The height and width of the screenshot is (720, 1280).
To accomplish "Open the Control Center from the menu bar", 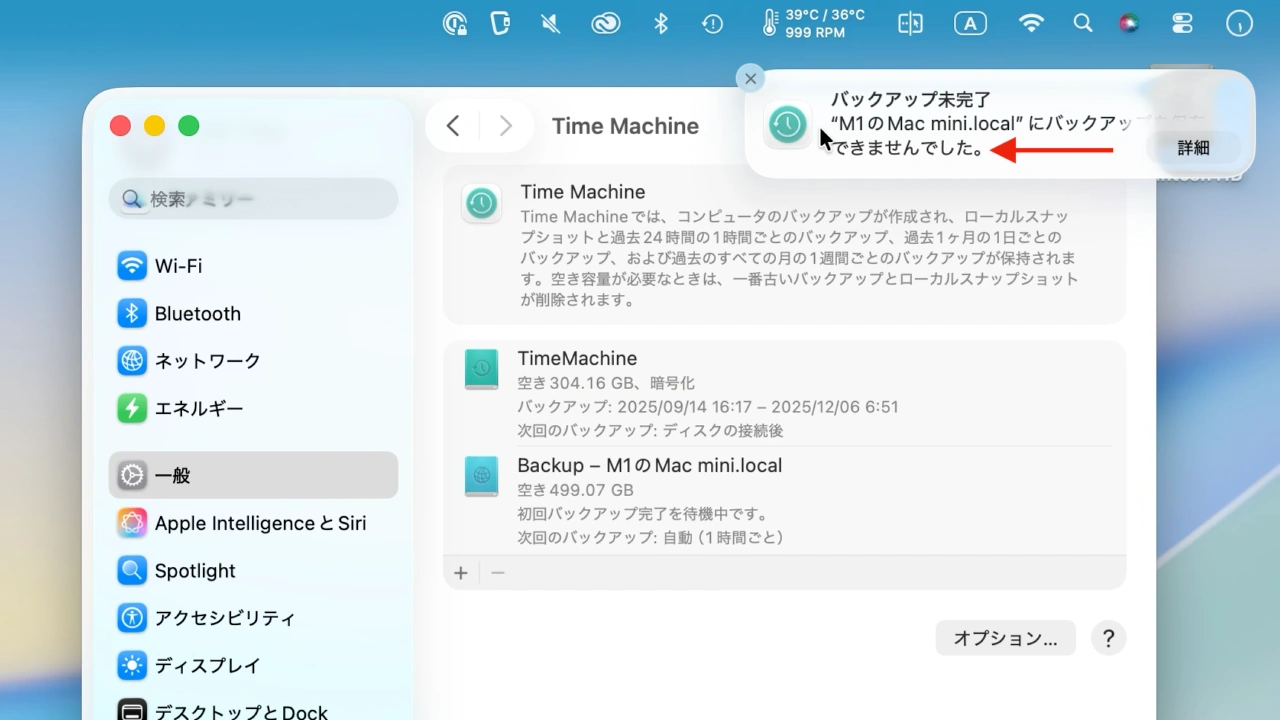I will [x=1181, y=22].
